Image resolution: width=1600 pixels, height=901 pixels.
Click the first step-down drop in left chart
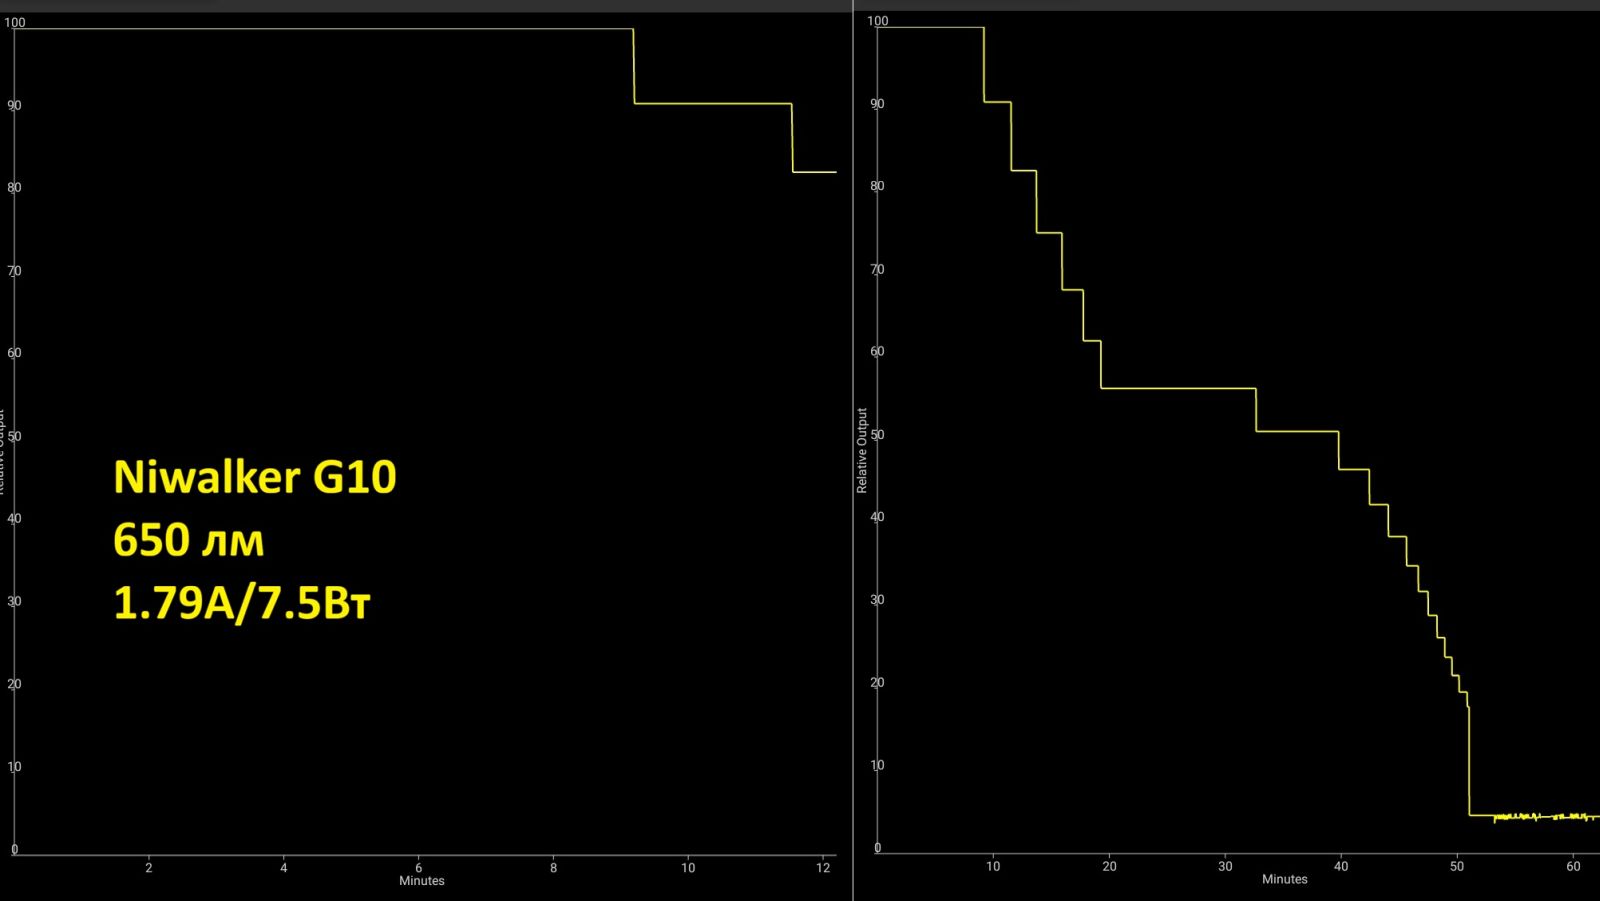click(634, 66)
